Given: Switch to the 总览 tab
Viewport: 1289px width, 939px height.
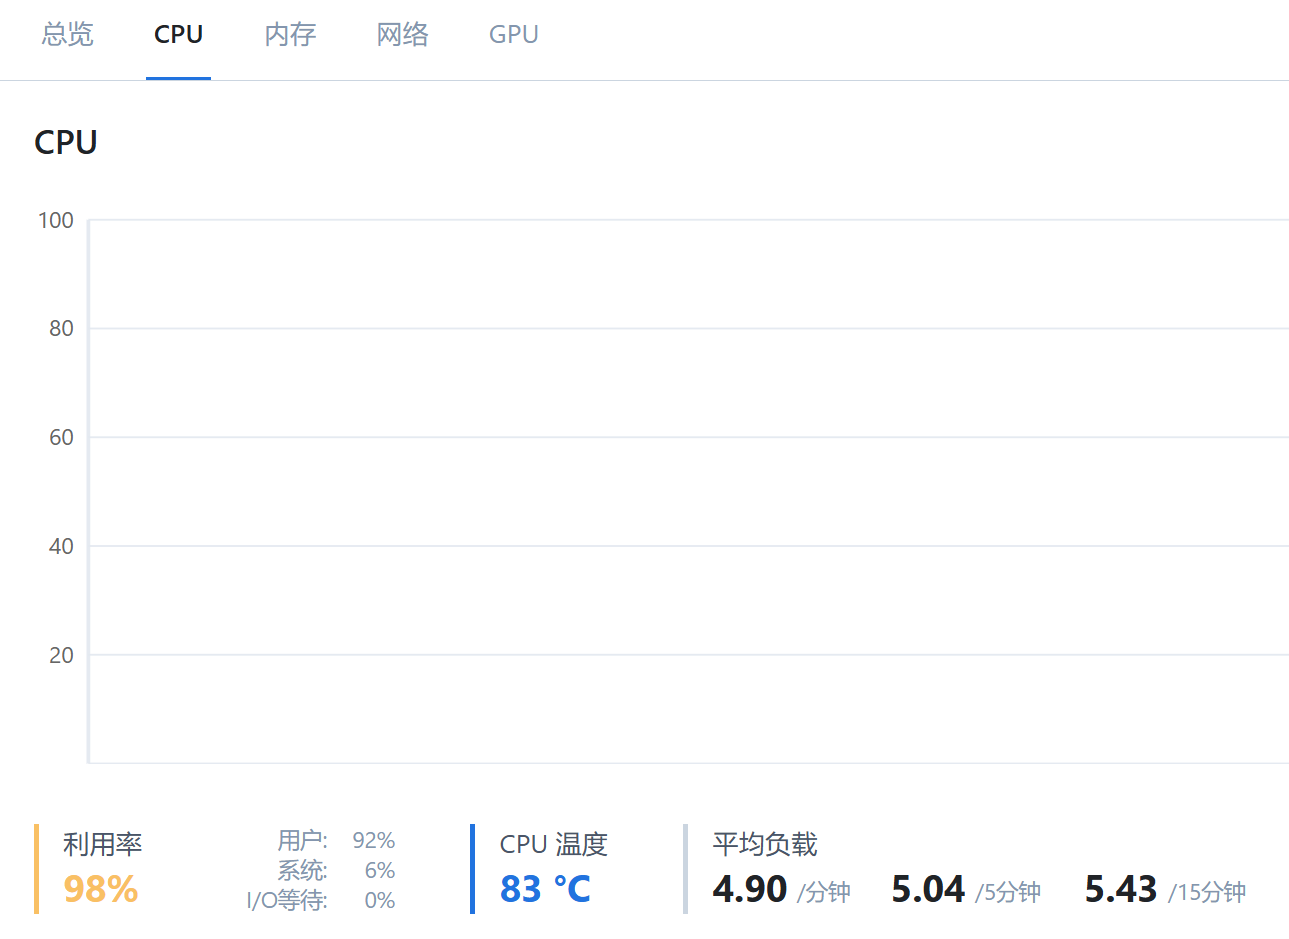Looking at the screenshot, I should (67, 35).
